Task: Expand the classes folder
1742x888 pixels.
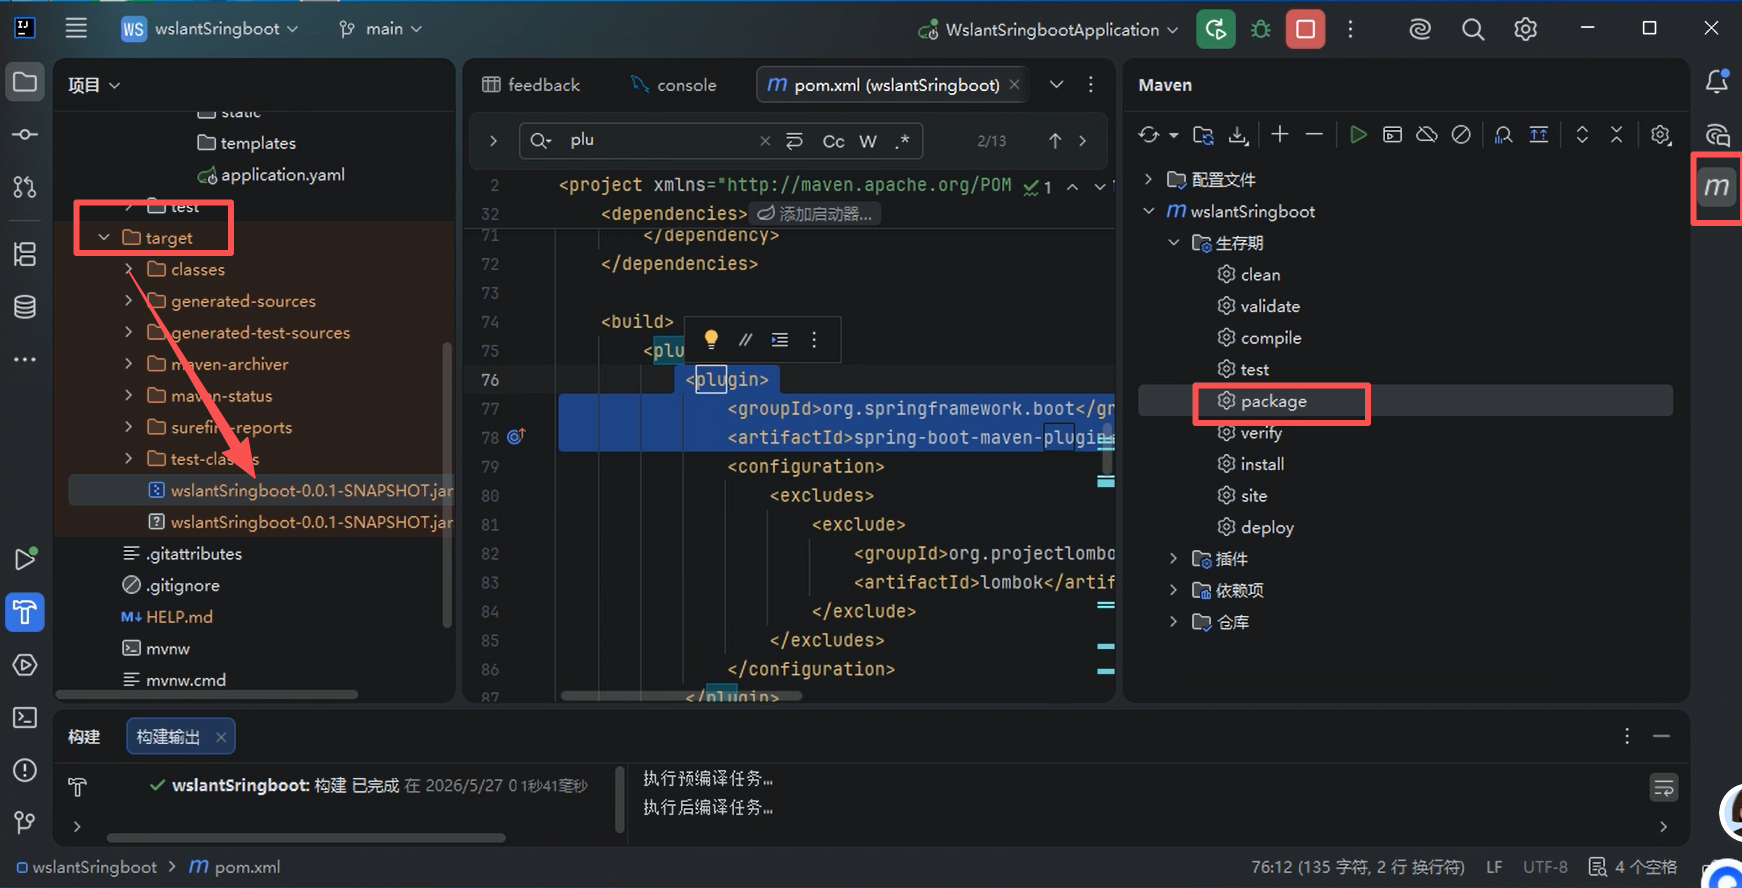Action: [x=129, y=269]
